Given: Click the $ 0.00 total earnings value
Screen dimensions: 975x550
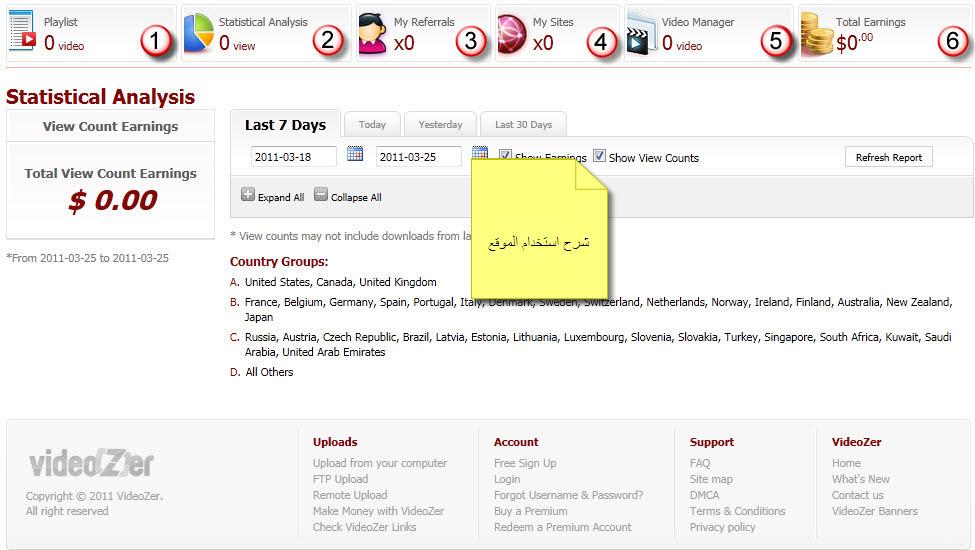Looking at the screenshot, I should [x=113, y=200].
